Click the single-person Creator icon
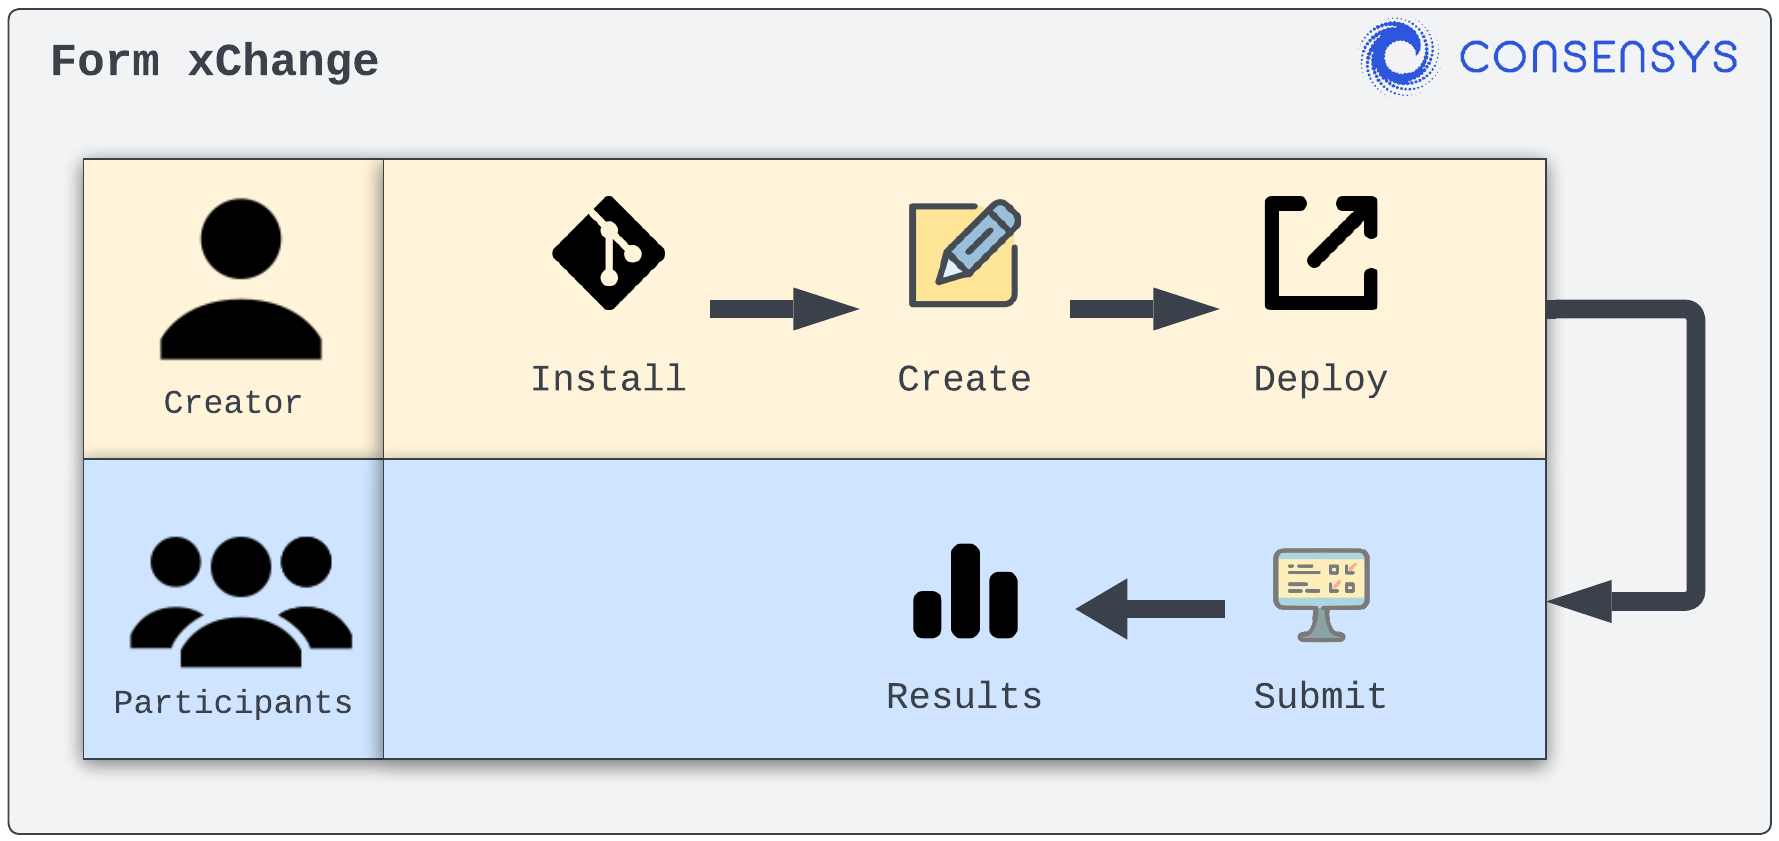 coord(241,279)
